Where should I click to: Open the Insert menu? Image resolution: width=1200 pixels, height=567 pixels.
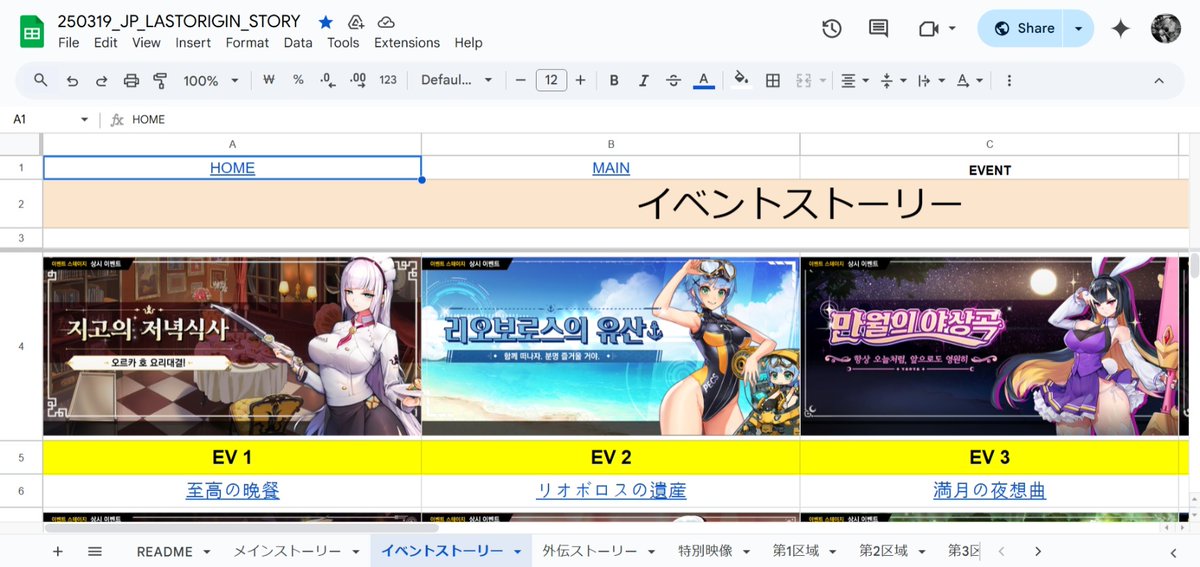click(193, 42)
